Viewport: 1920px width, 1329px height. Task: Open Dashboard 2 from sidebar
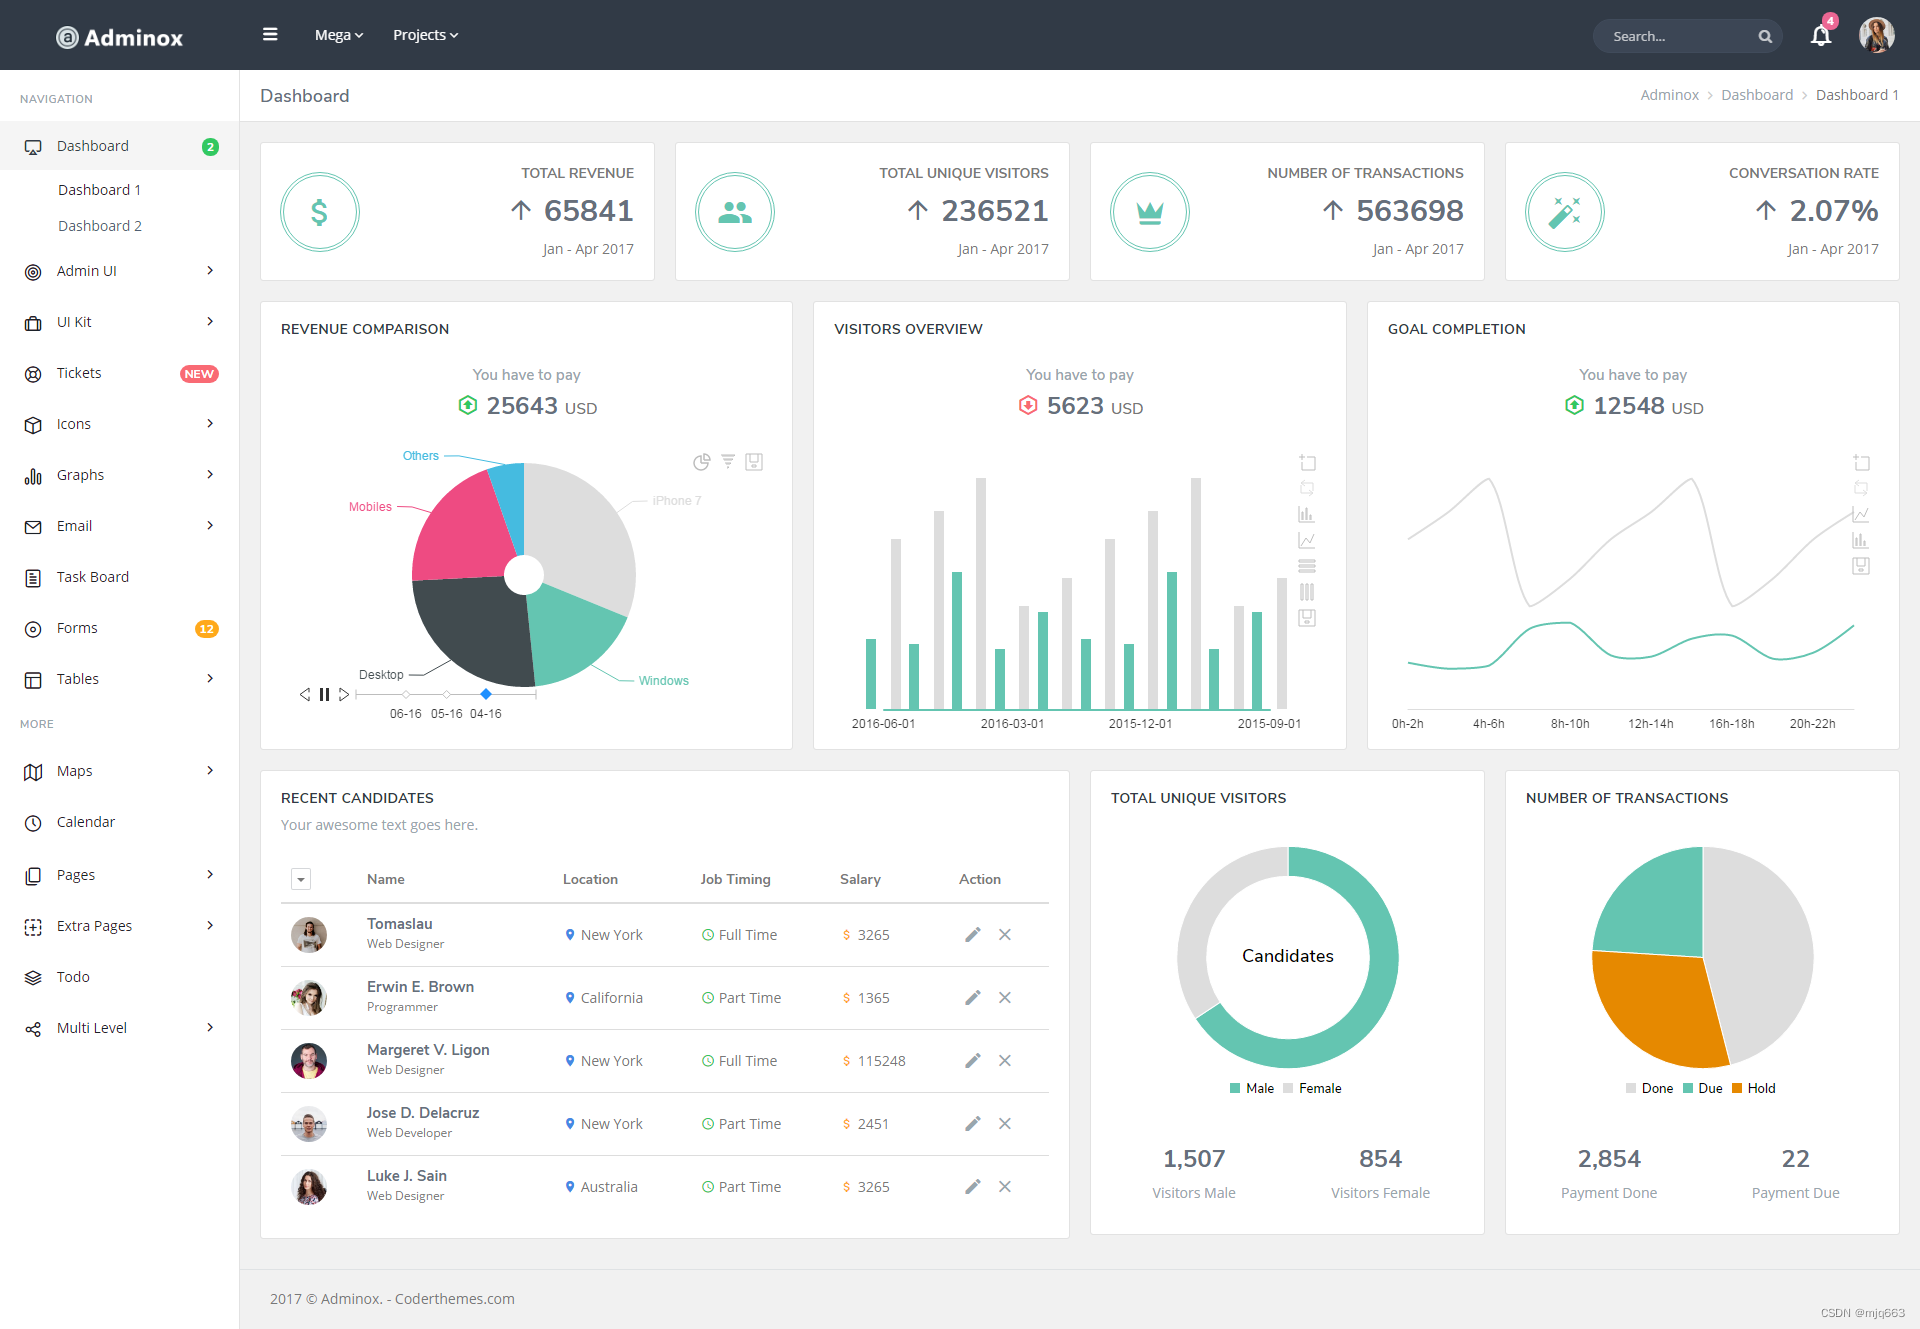[100, 226]
